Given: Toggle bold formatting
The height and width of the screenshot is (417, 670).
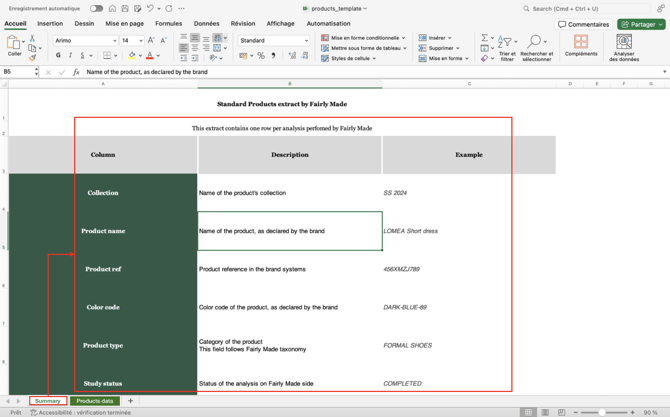Looking at the screenshot, I should coord(58,56).
